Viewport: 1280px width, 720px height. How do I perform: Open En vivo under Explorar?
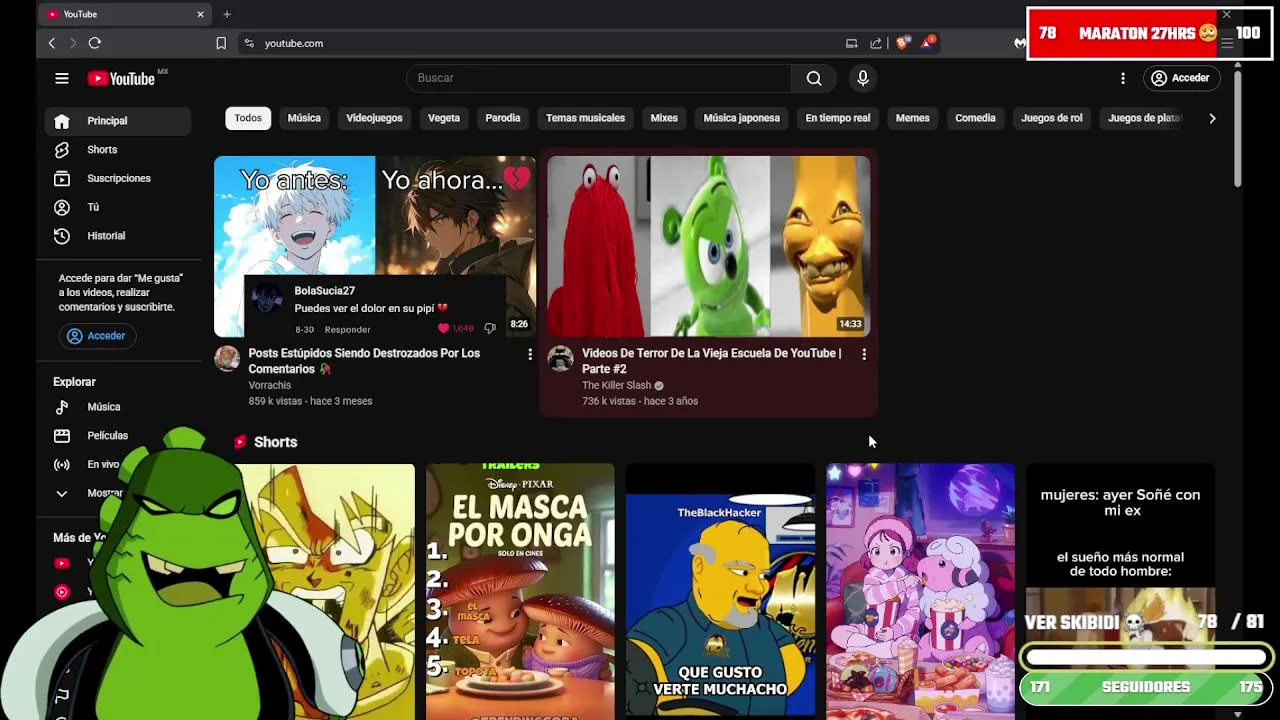click(x=100, y=464)
